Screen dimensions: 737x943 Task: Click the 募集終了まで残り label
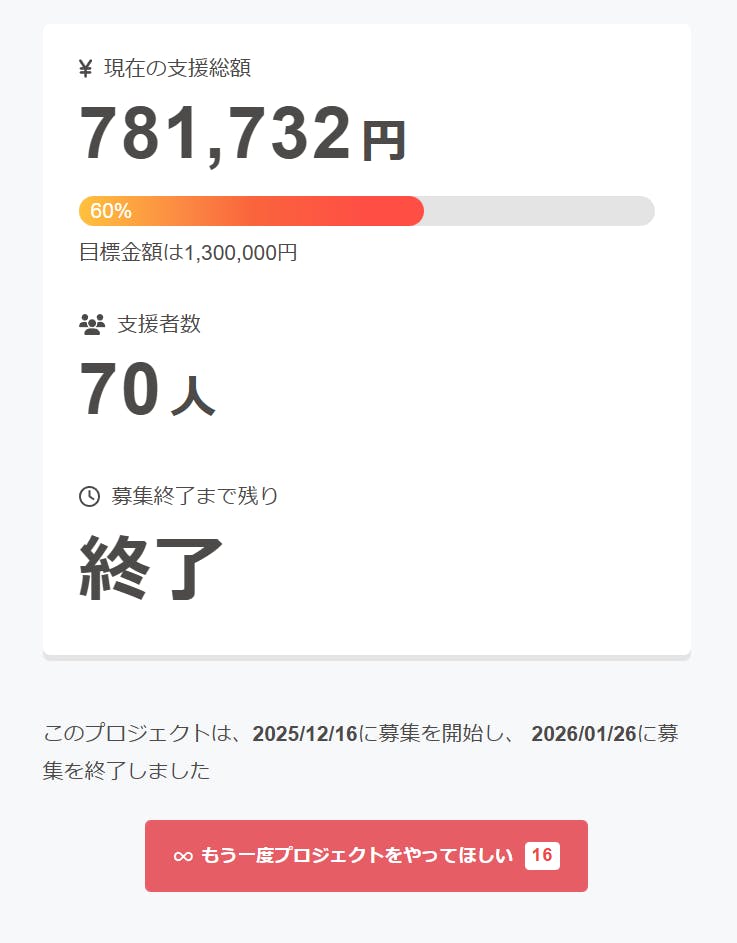tap(195, 496)
